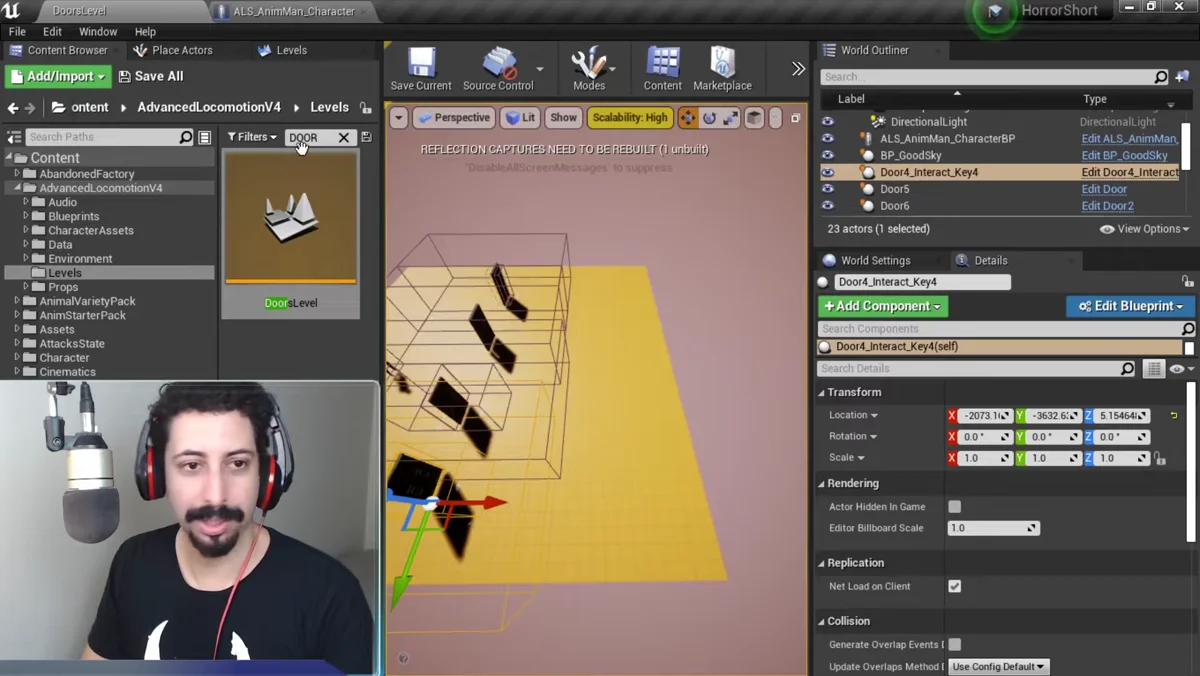Select translate gizmo icon in viewport
This screenshot has width=1200, height=676.
tap(688, 117)
